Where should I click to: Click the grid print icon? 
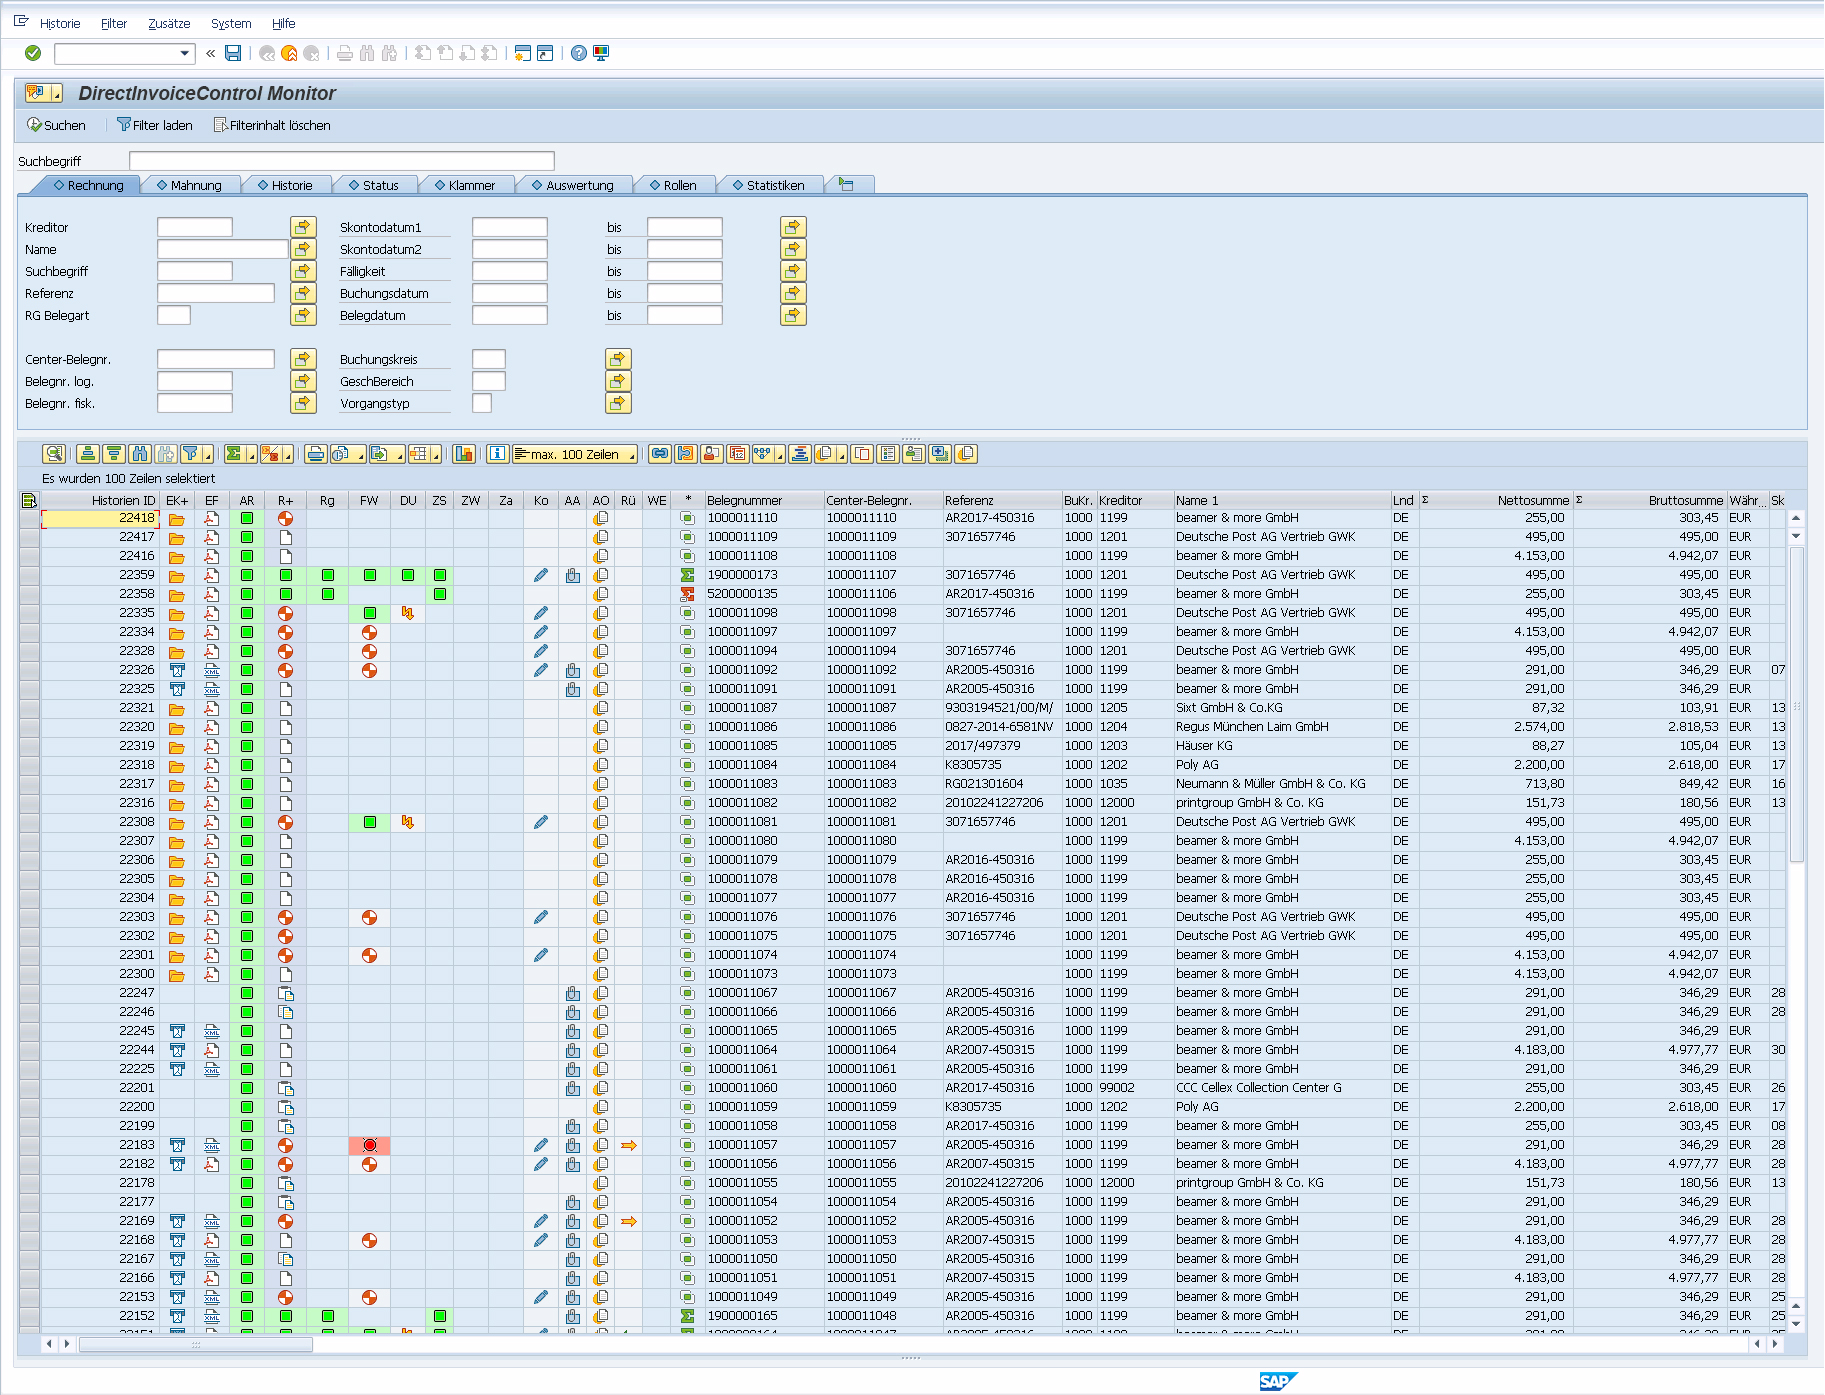coord(316,454)
